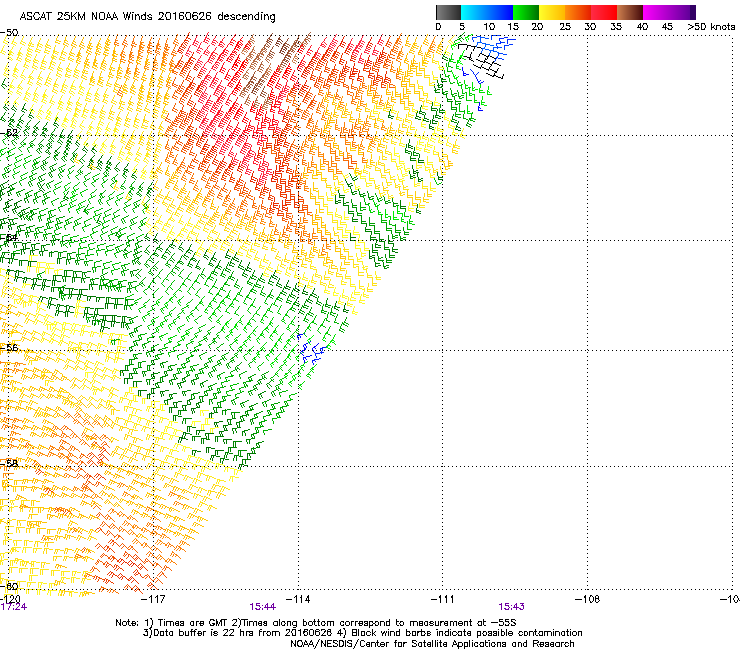Click the '35' label under the color bar
The width and height of the screenshot is (740, 650).
coord(616,26)
